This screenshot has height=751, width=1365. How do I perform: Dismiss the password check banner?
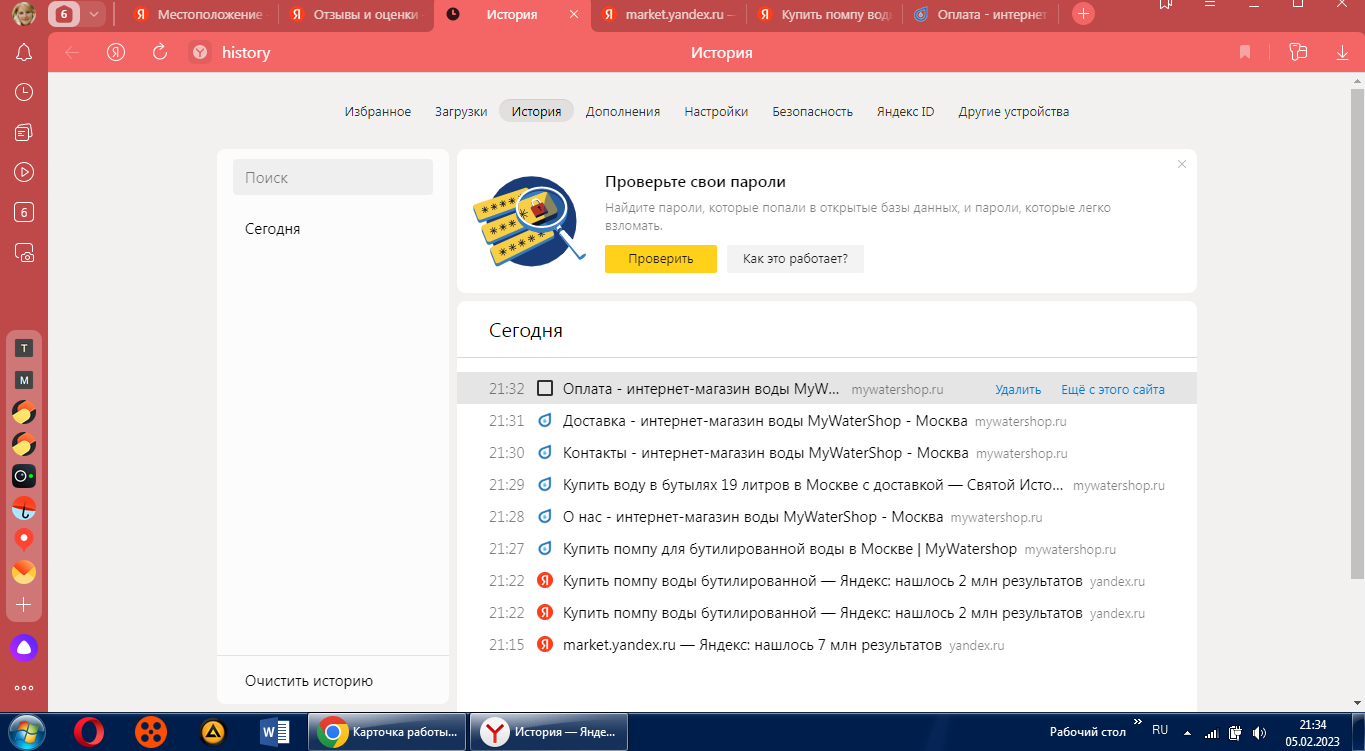click(x=1182, y=164)
